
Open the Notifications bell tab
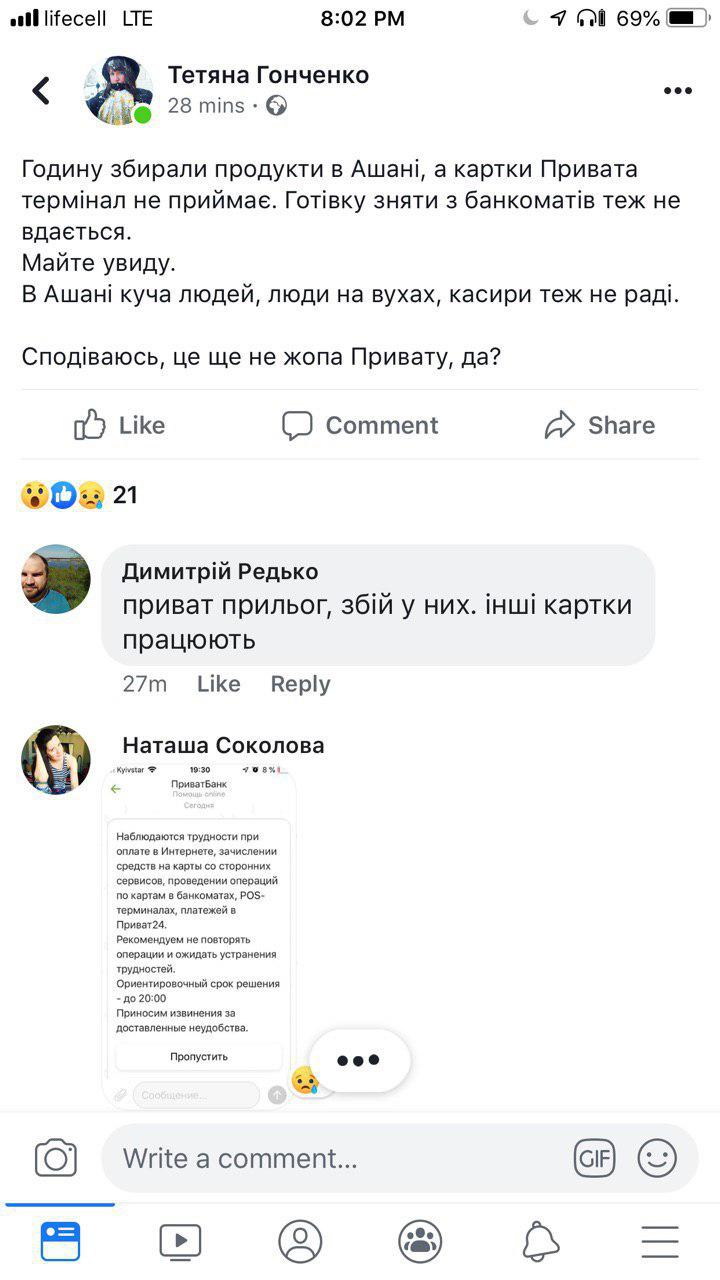540,1241
